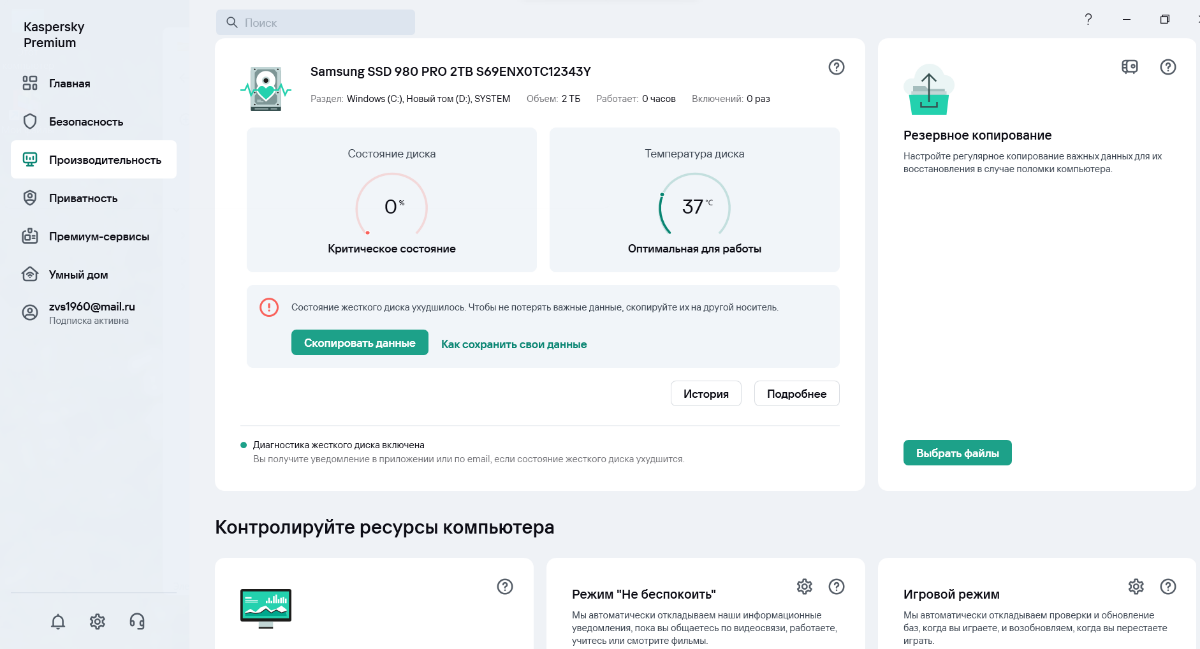Click the disk state 0% gauge
This screenshot has height=649, width=1200.
(x=392, y=207)
